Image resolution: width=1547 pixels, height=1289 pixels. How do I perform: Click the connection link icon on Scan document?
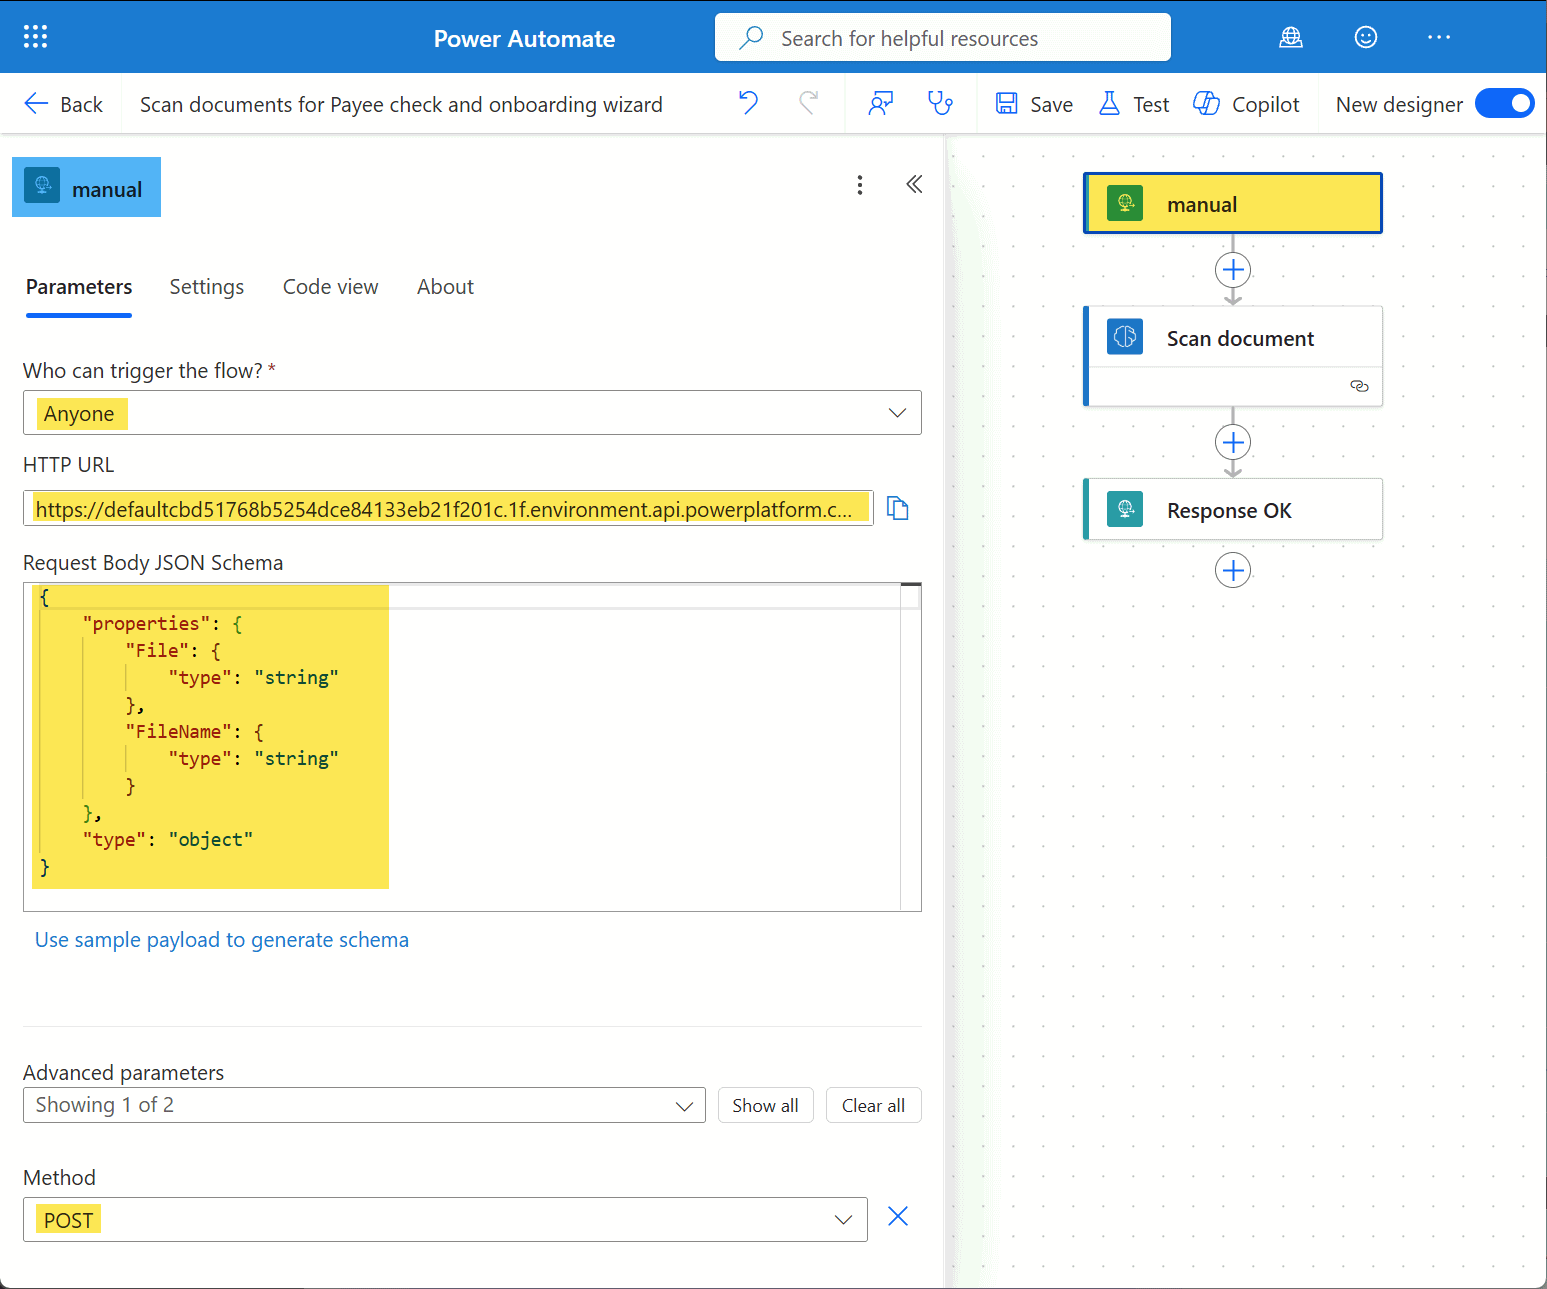1359,386
